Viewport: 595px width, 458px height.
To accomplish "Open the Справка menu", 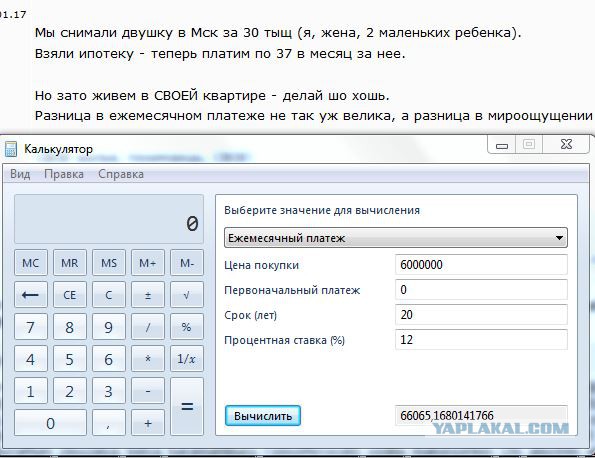I will tap(121, 174).
